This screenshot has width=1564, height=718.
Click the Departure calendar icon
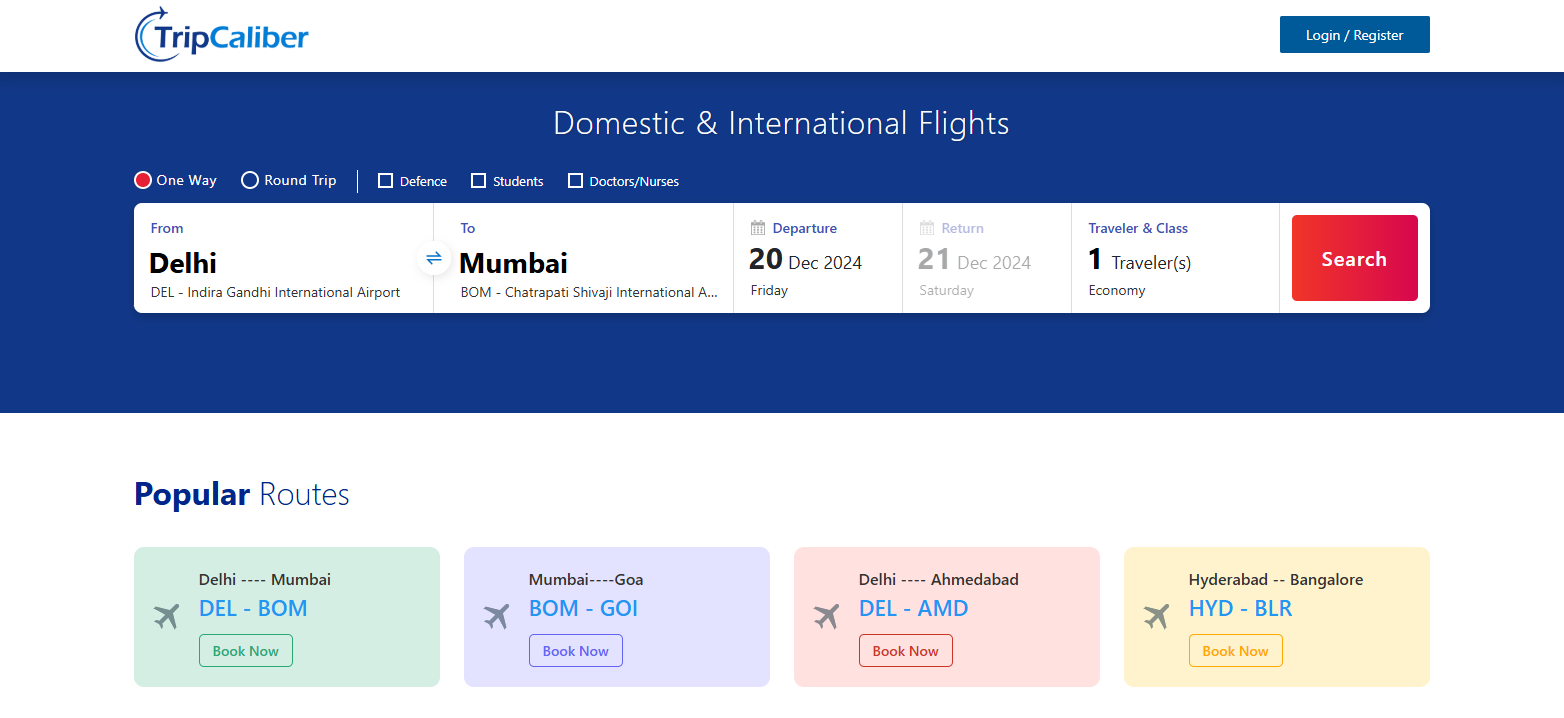pos(758,228)
